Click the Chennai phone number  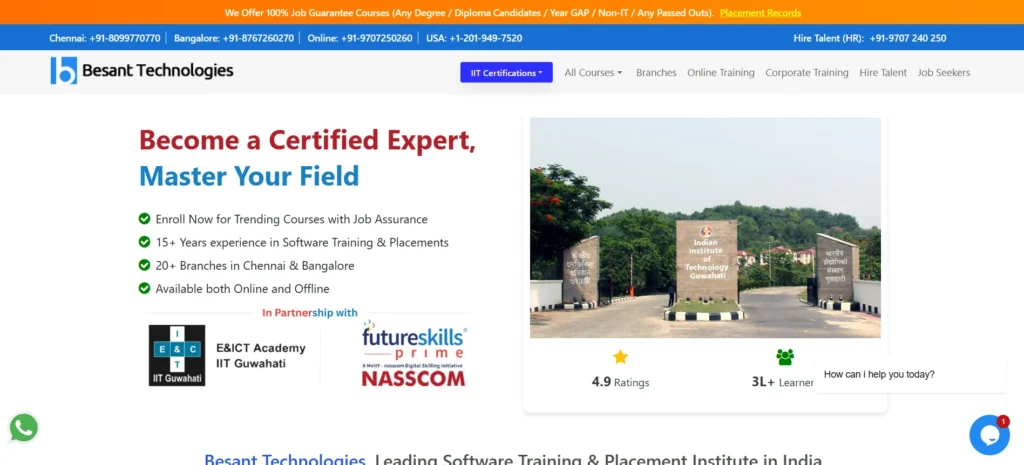[x=125, y=38]
